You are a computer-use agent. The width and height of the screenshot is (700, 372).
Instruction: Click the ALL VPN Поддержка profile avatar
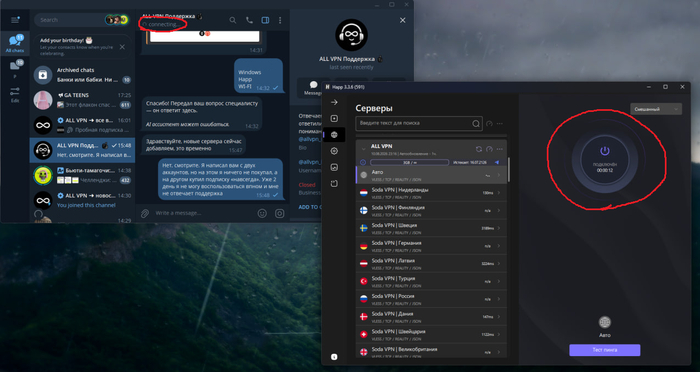[351, 35]
